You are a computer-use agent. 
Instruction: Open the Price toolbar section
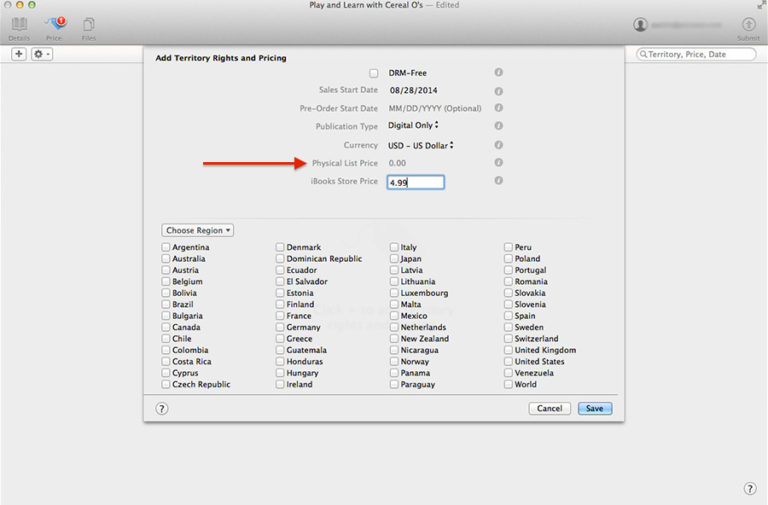(54, 28)
